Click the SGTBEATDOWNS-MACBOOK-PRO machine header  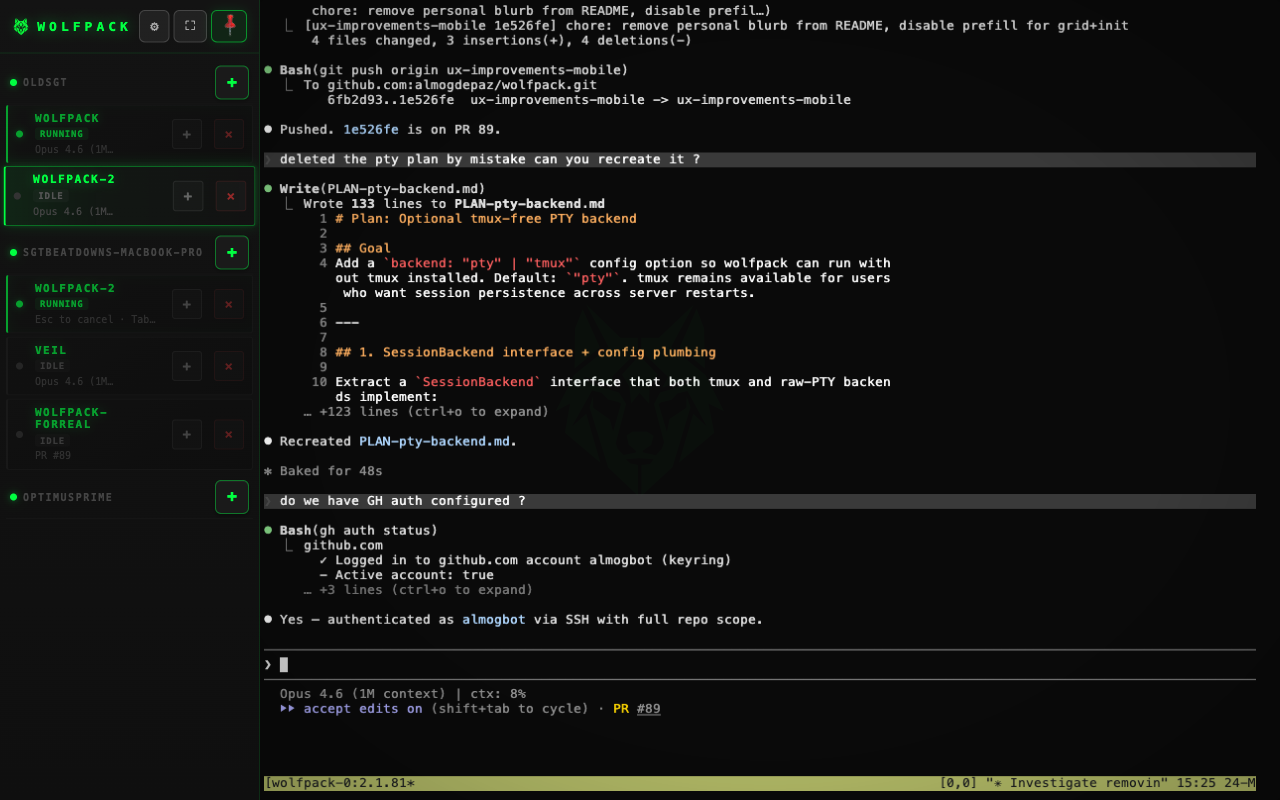click(x=113, y=252)
